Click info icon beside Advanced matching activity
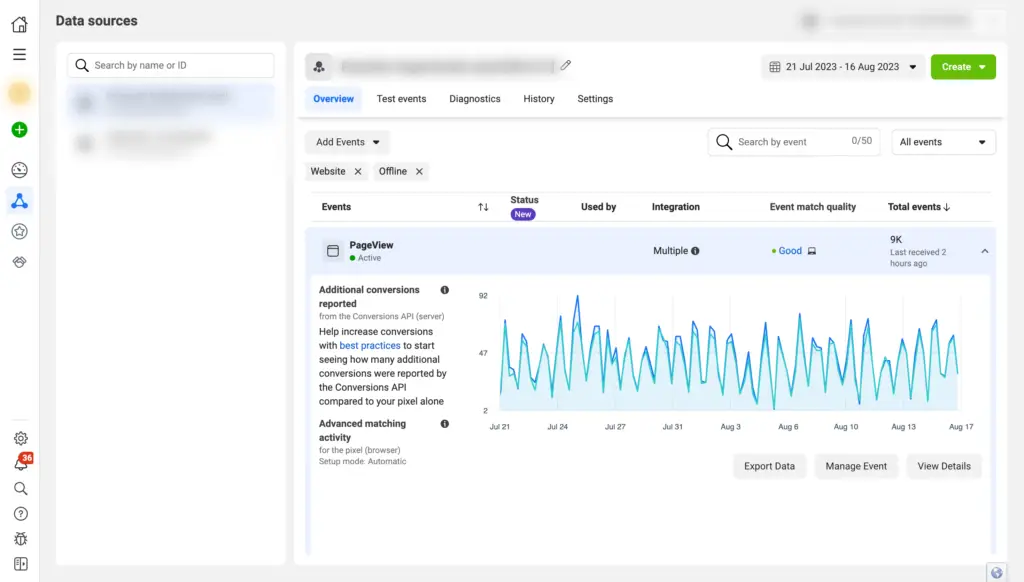Screen dimensions: 1024x582 [x=445, y=424]
